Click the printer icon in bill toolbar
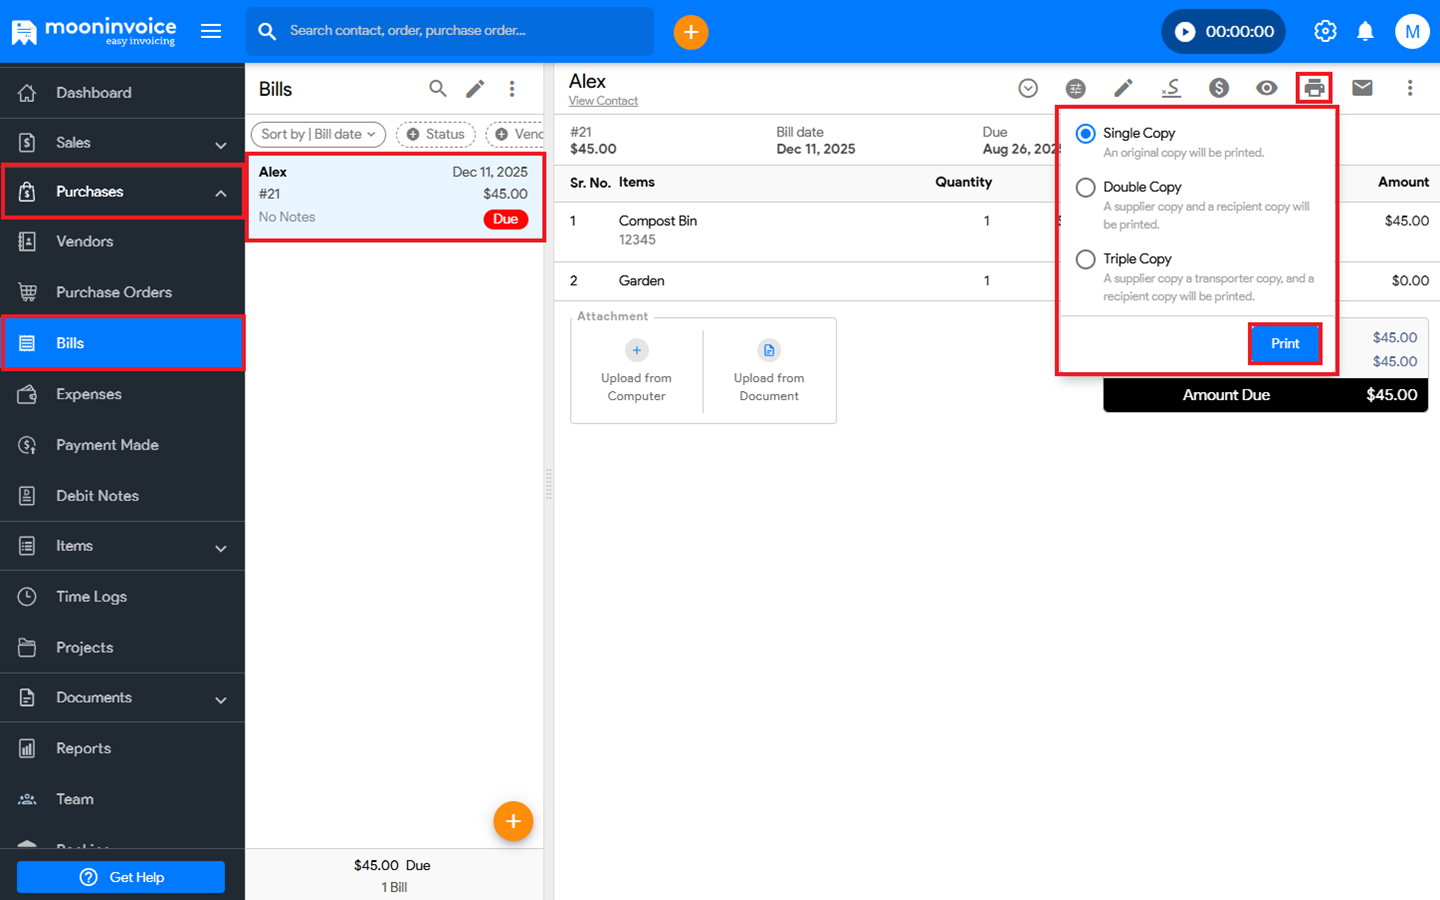Viewport: 1440px width, 900px height. (x=1314, y=88)
